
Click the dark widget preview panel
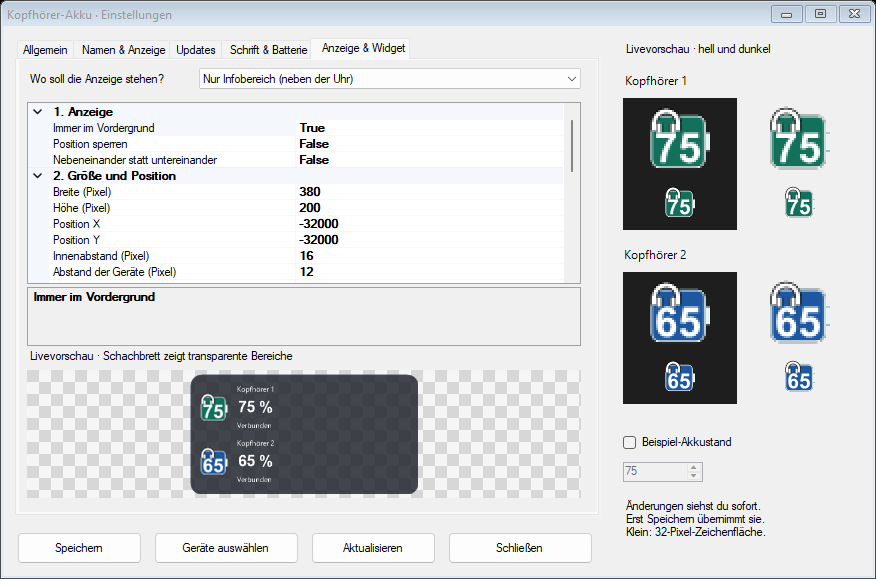[x=304, y=434]
